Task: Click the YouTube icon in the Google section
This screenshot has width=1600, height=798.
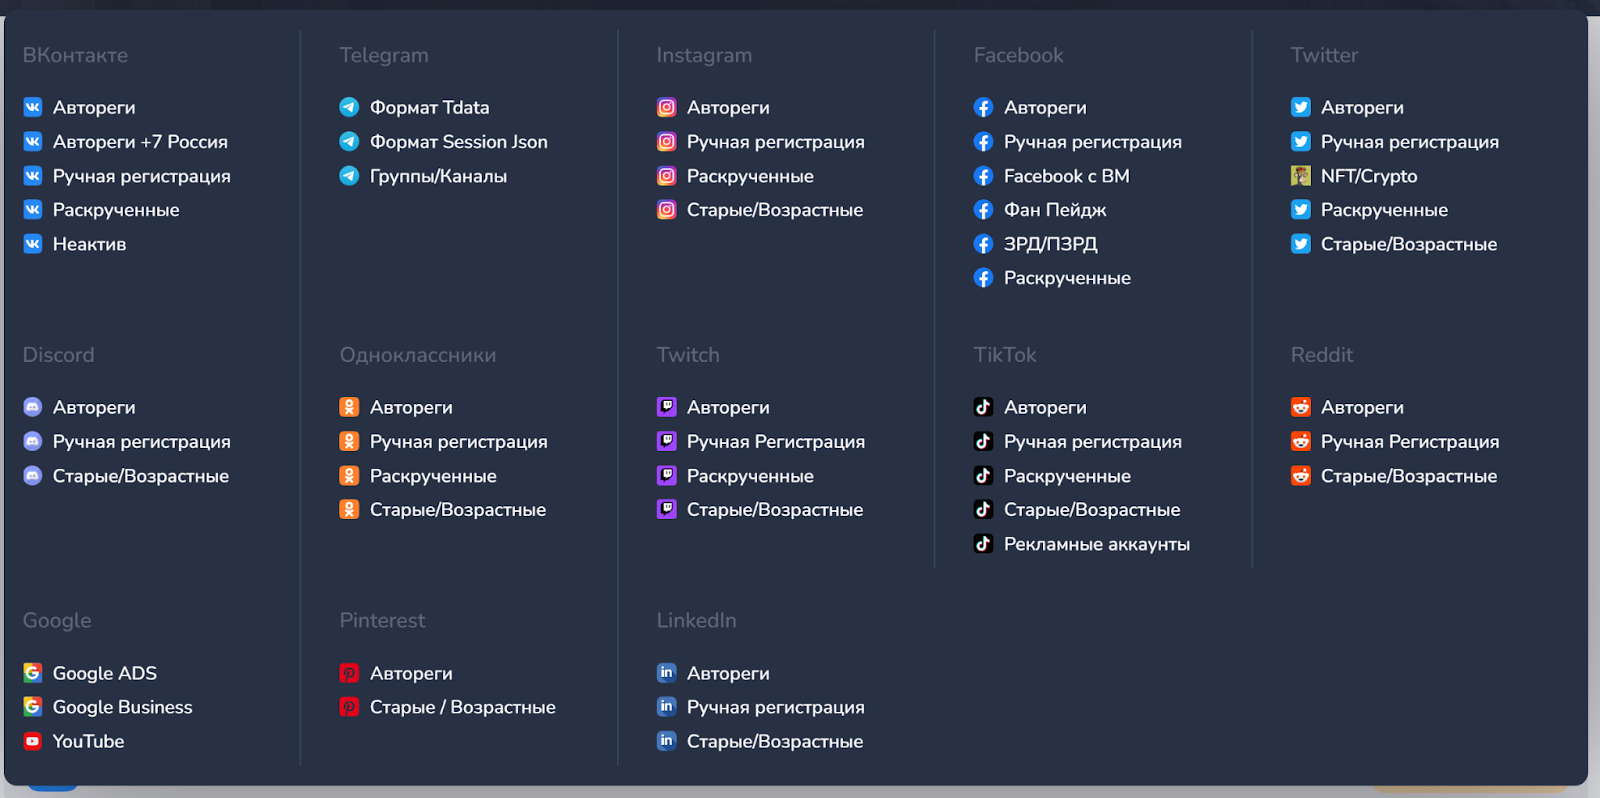Action: click(33, 741)
